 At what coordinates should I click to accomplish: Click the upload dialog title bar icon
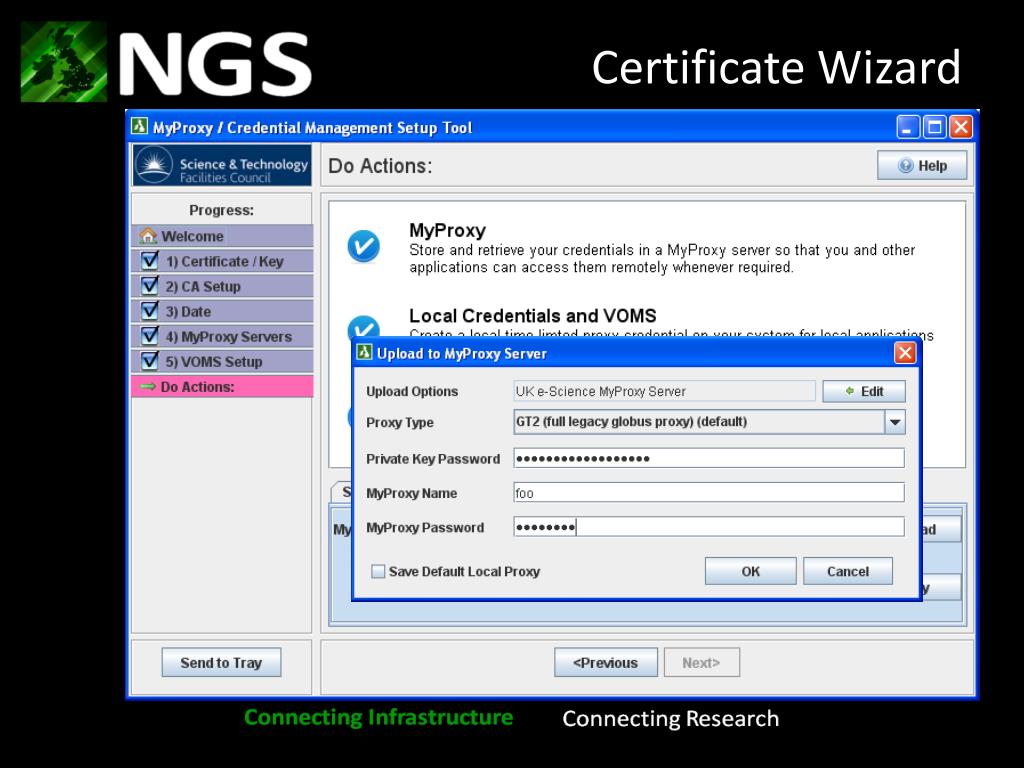364,353
